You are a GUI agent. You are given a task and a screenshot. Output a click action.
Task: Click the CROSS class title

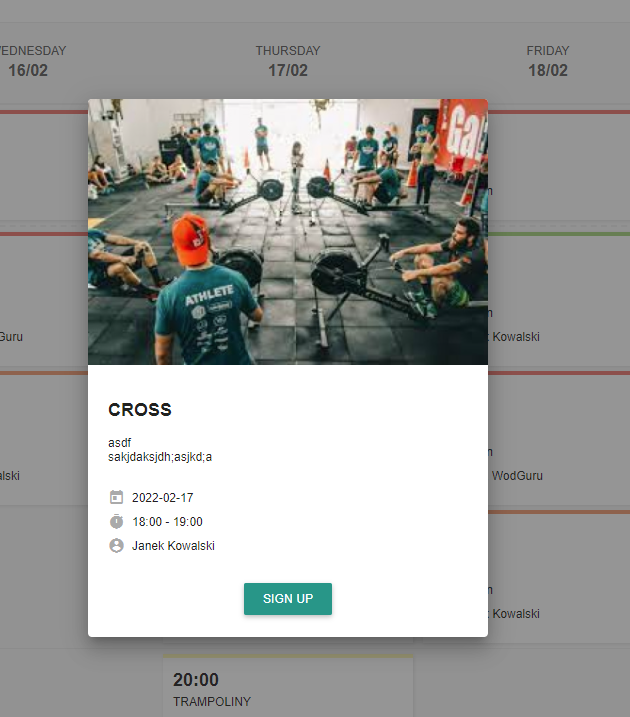pos(140,410)
